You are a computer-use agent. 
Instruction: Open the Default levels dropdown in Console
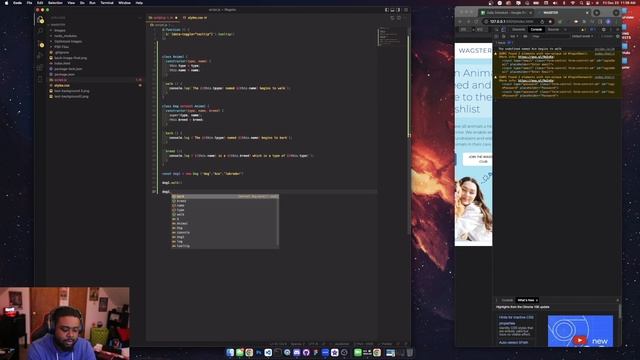581,36
